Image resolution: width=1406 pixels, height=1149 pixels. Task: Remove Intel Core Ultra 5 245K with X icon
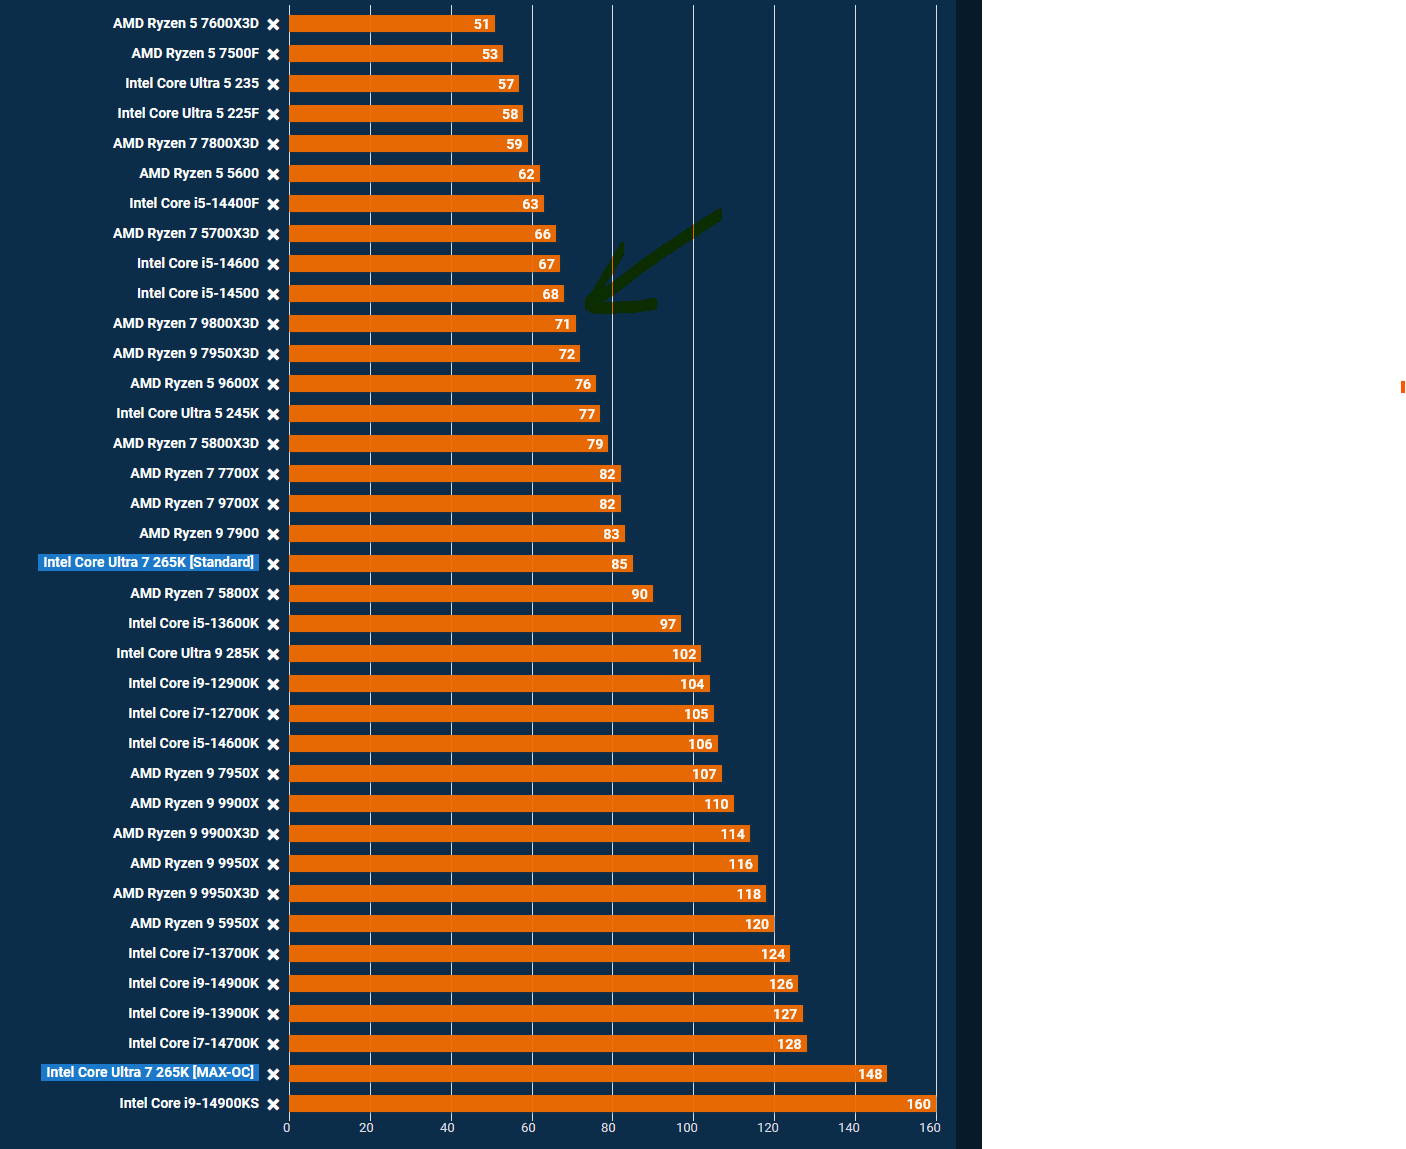(273, 414)
